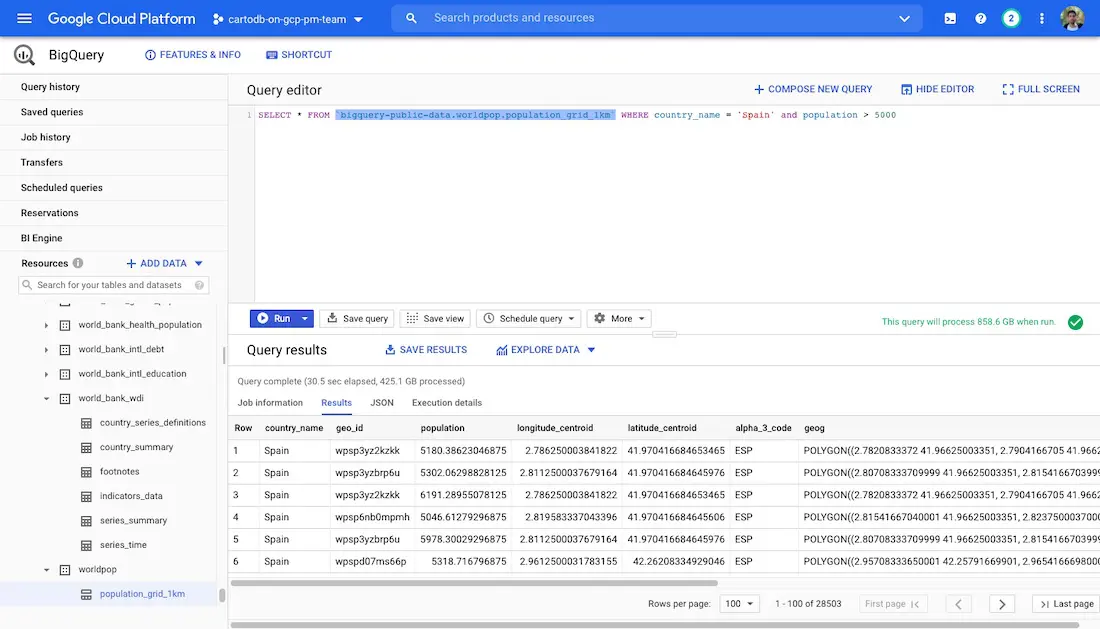
Task: Switch to the JSON results tab
Action: 381,403
